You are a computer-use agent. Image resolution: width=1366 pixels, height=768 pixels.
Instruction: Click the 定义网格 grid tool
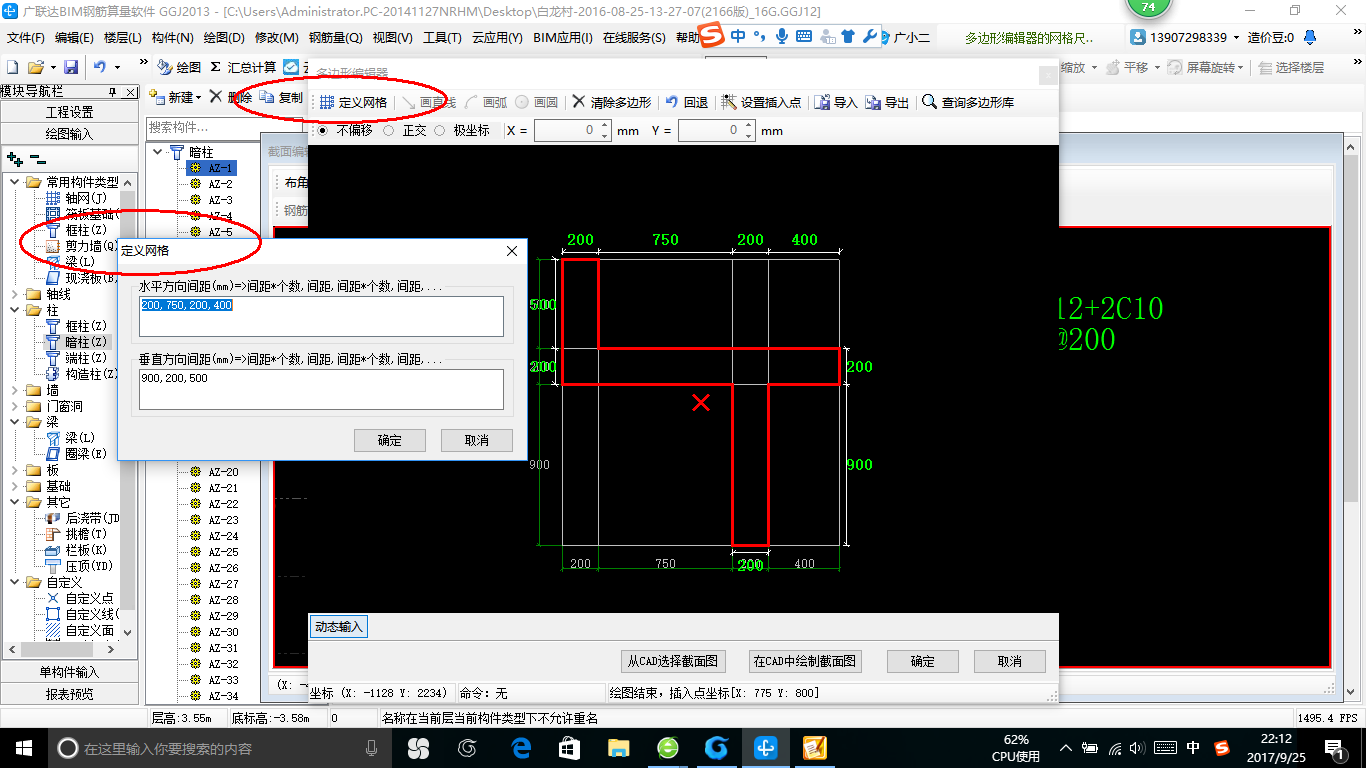(354, 102)
